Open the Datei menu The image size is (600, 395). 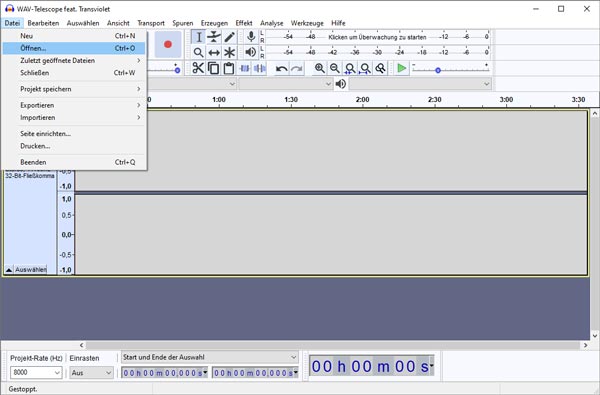(12, 23)
